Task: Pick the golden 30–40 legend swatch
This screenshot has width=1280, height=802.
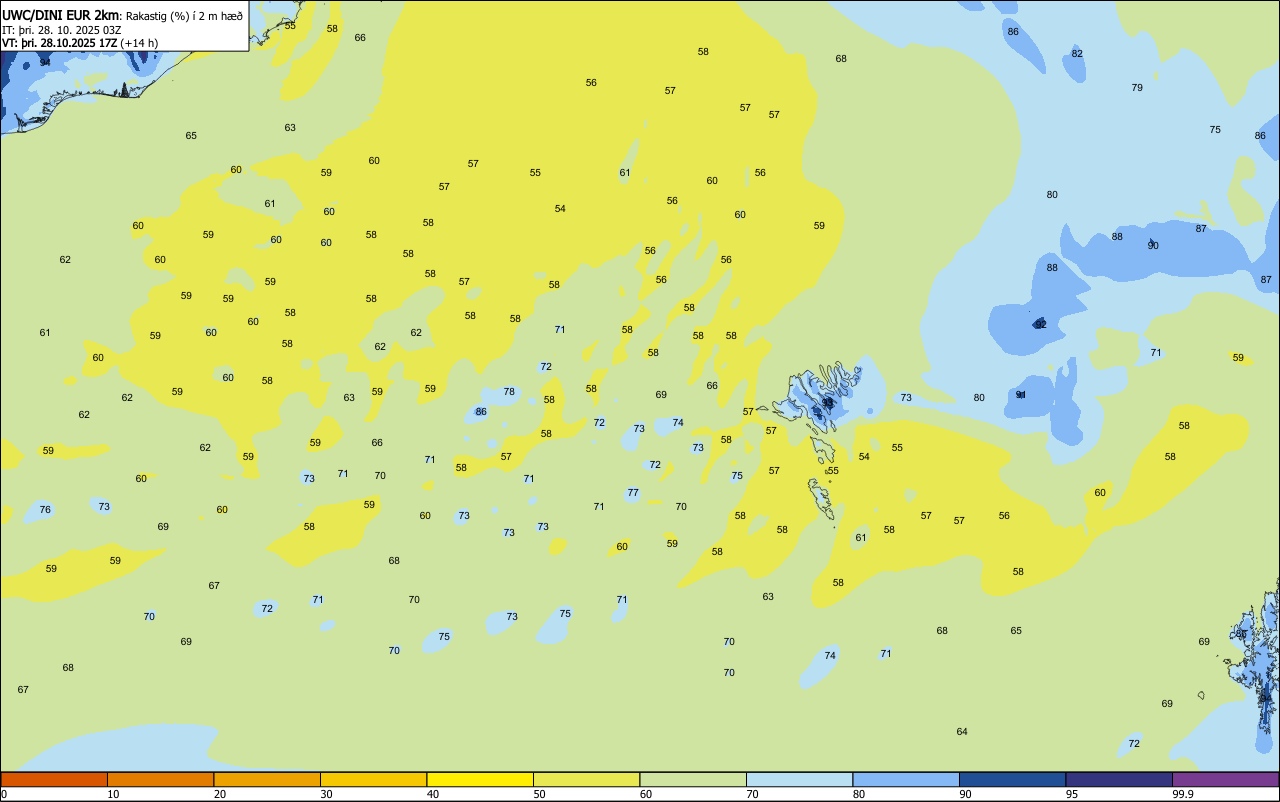Action: pos(373,779)
